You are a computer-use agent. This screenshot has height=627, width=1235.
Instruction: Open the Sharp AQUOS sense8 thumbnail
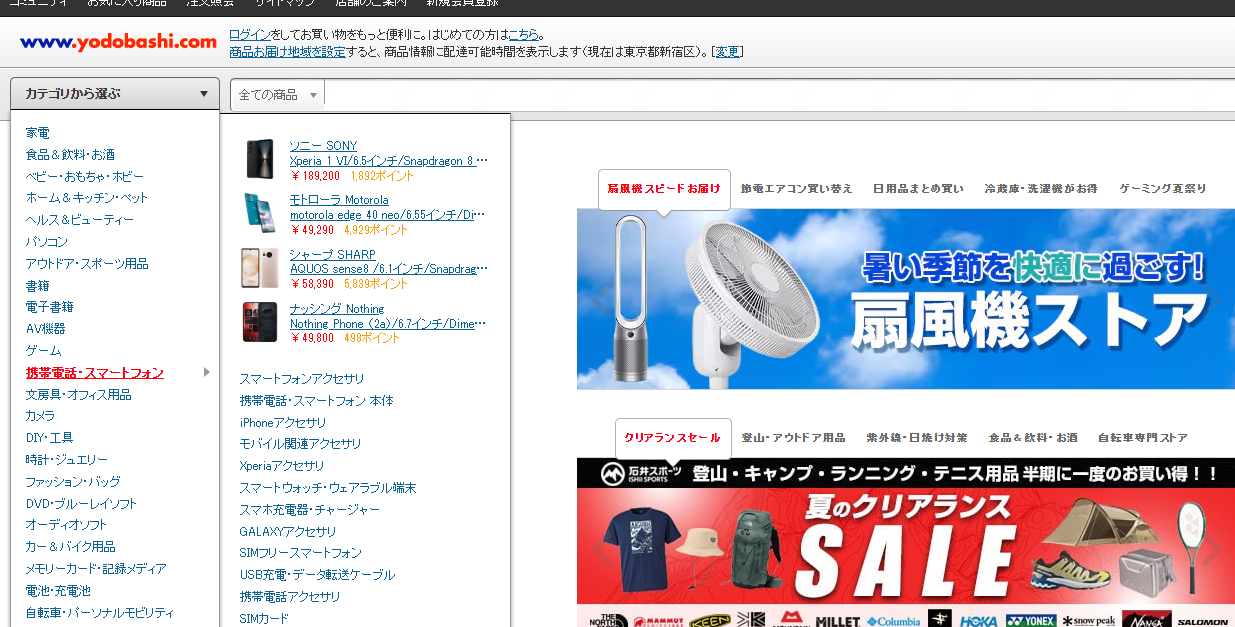tap(260, 268)
